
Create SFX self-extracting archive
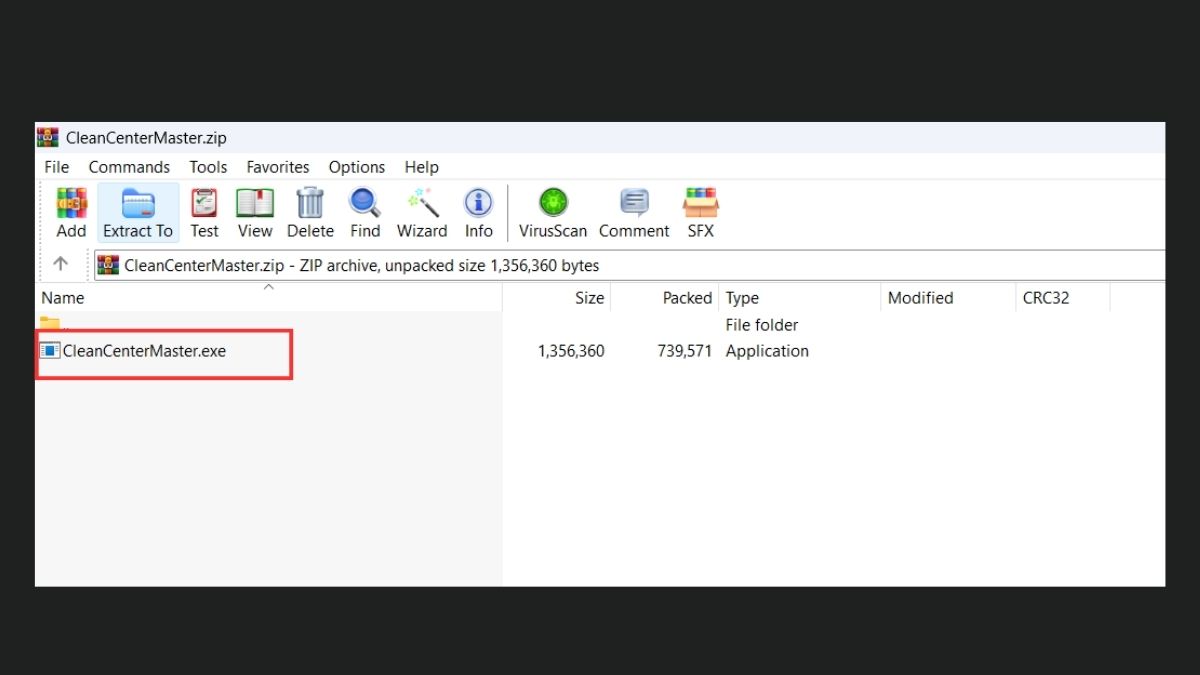pyautogui.click(x=701, y=213)
